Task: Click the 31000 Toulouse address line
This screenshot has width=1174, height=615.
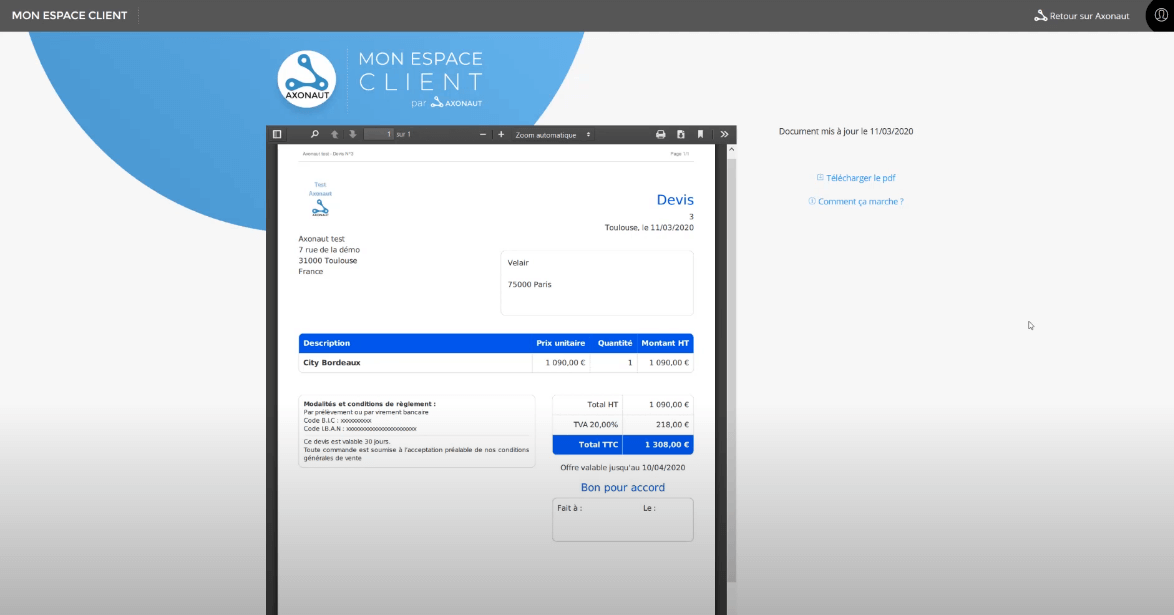Action: tap(328, 261)
